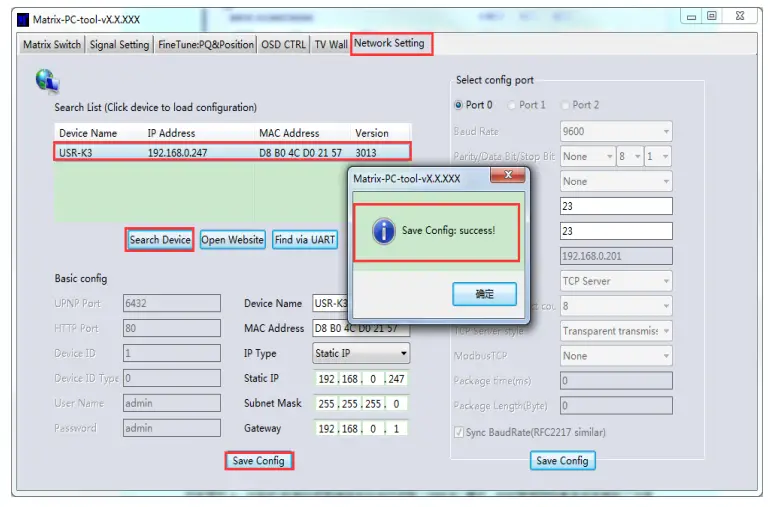
Task: Click the UPNP Port field 6432
Action: [x=171, y=303]
